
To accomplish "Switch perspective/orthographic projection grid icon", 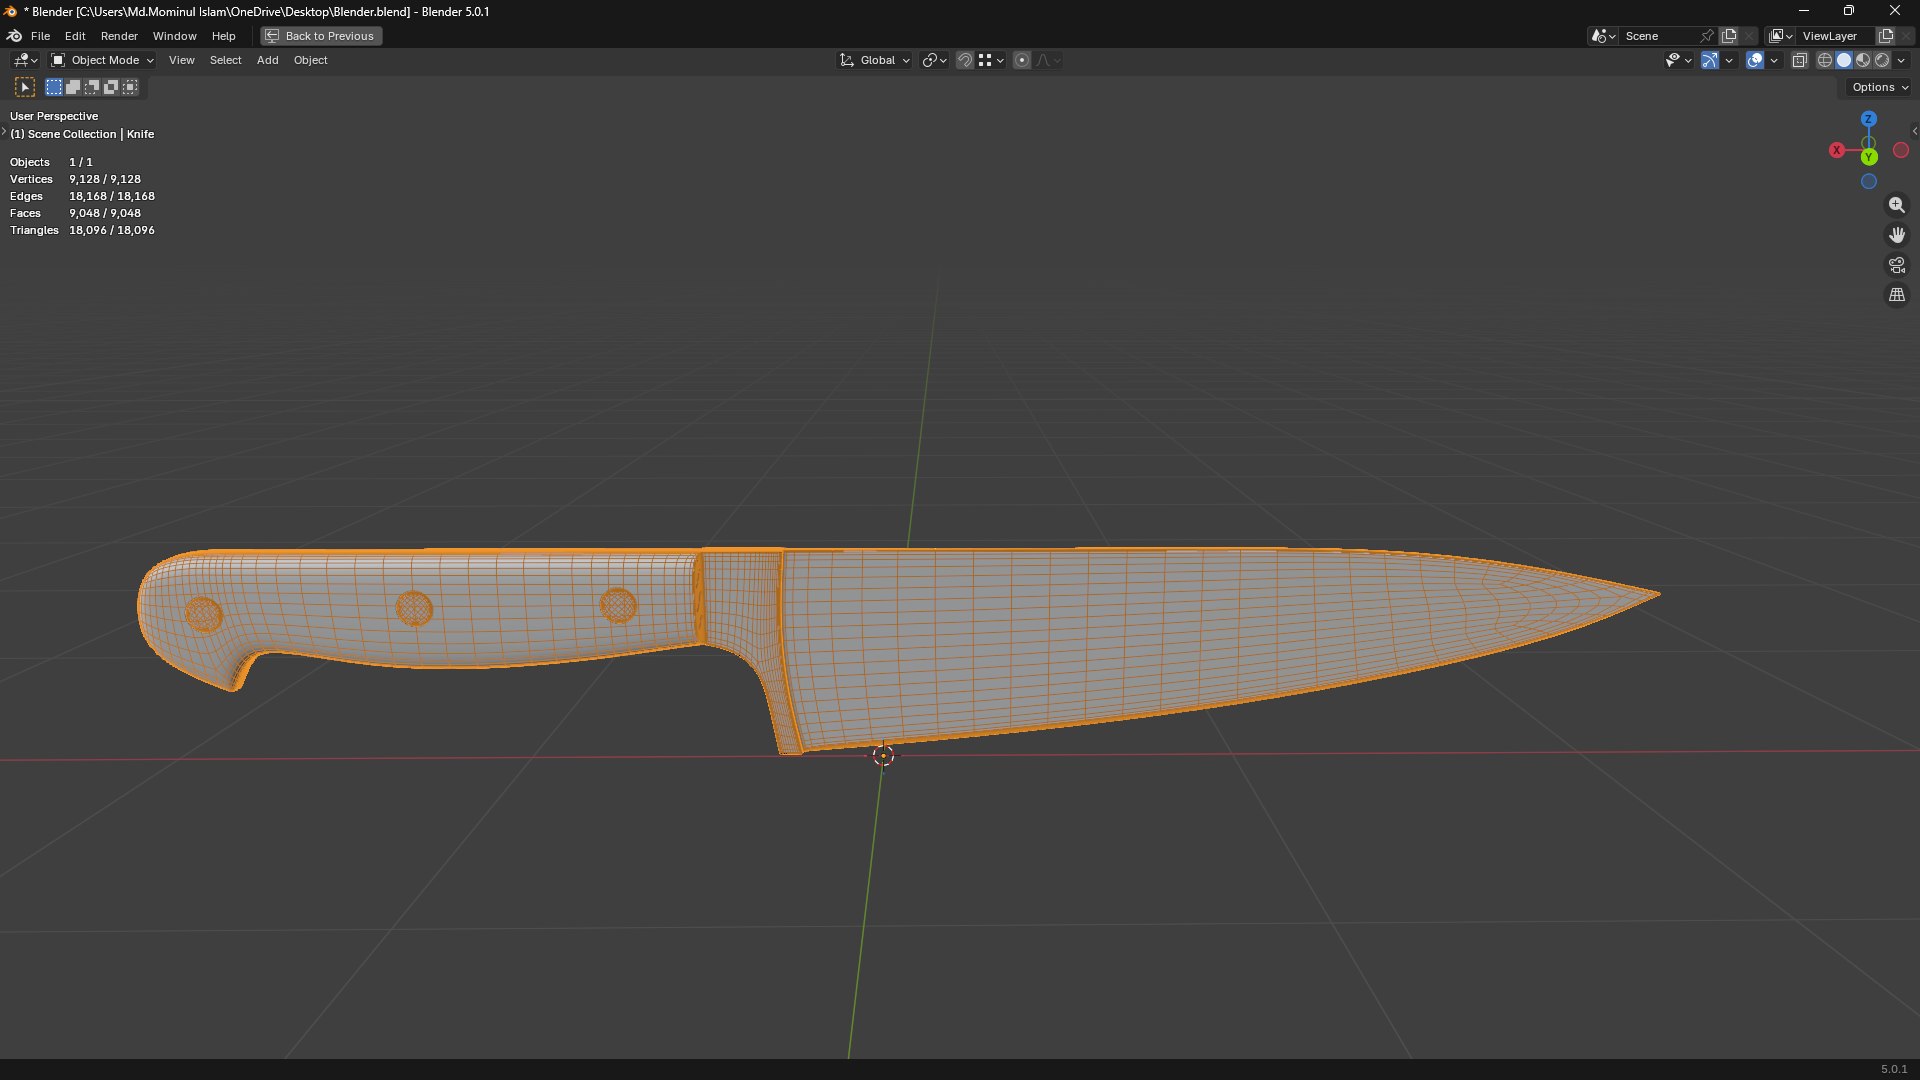I will (x=1897, y=295).
